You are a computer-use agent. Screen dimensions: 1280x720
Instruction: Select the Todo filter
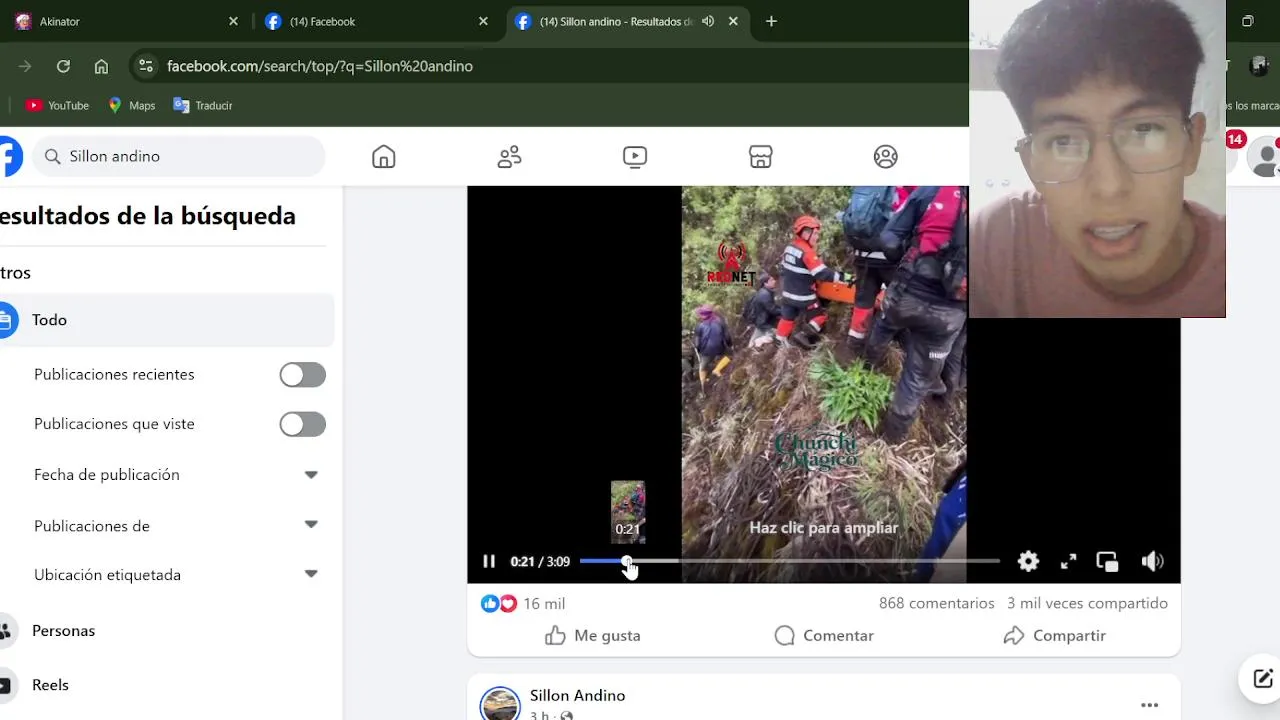pos(166,320)
